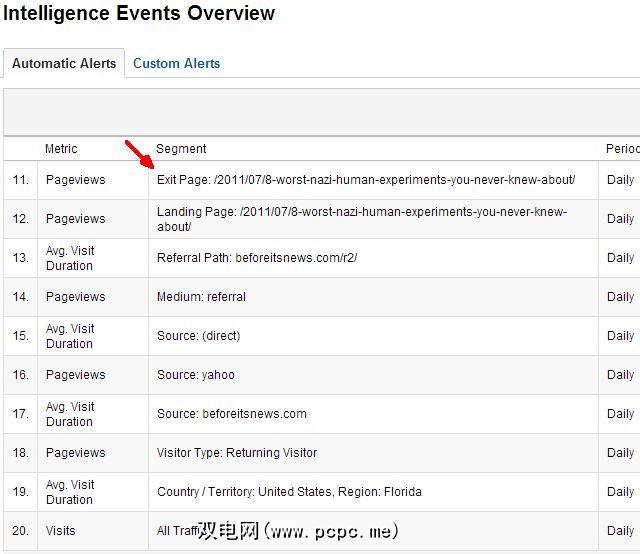The width and height of the screenshot is (640, 554).
Task: Open the Medium: referral segment
Action: (x=201, y=297)
